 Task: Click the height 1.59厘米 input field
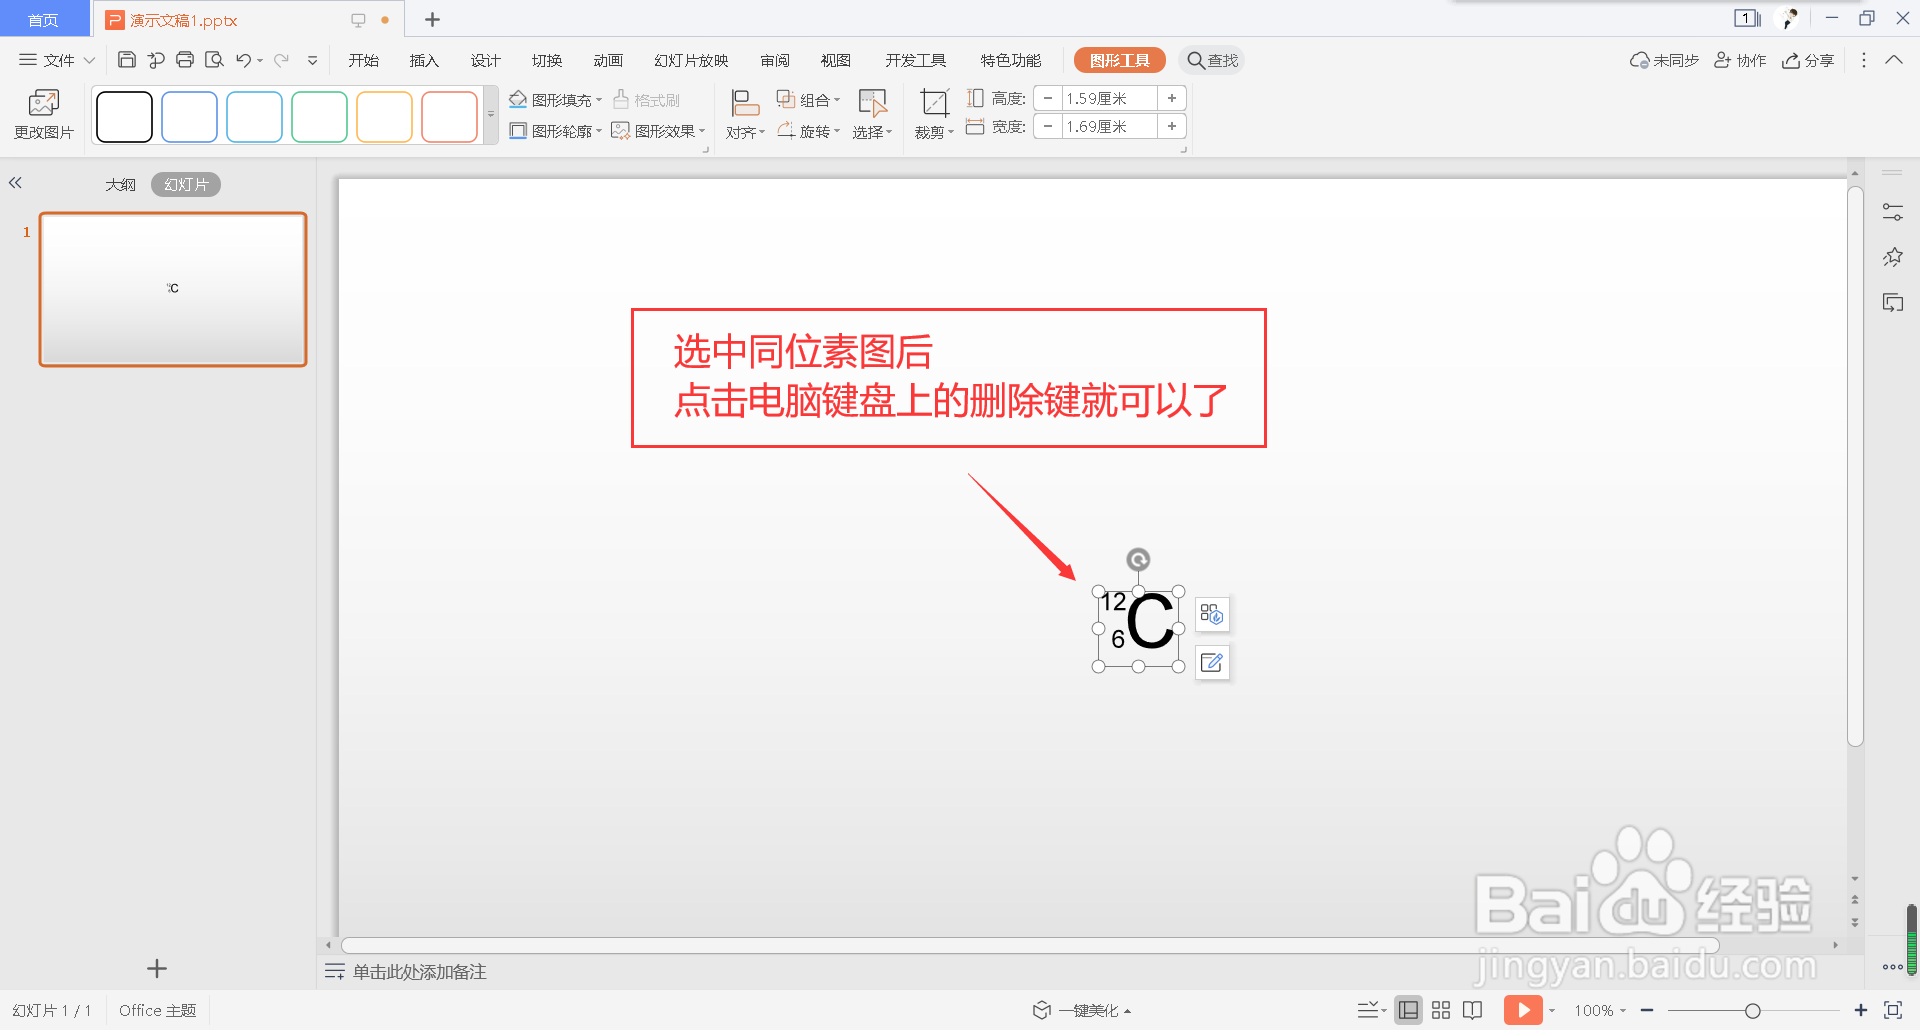[x=1109, y=98]
